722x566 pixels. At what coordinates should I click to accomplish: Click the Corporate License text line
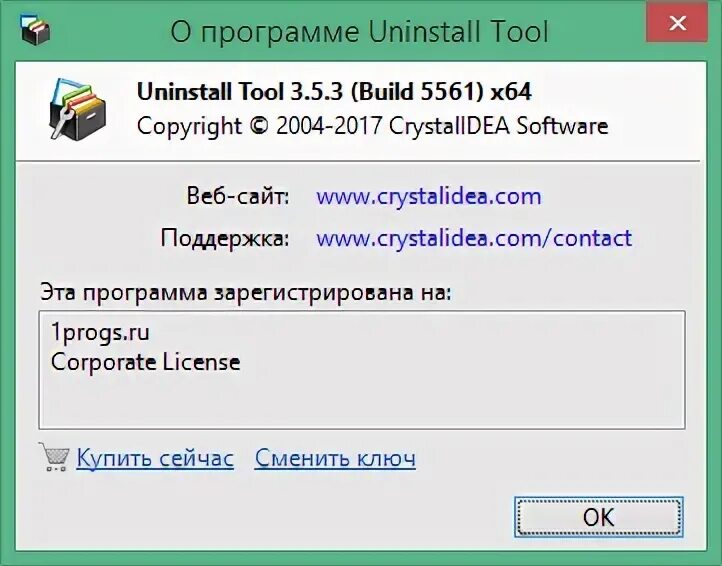tap(145, 361)
